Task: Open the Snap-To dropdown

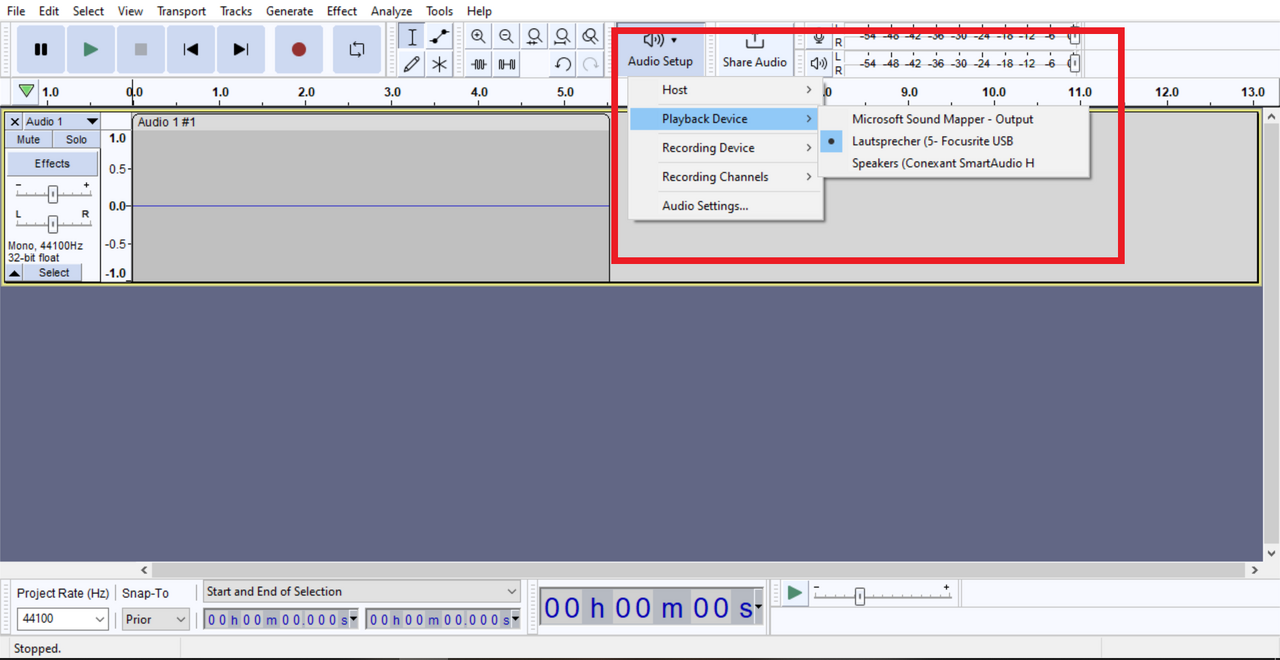Action: (x=156, y=619)
